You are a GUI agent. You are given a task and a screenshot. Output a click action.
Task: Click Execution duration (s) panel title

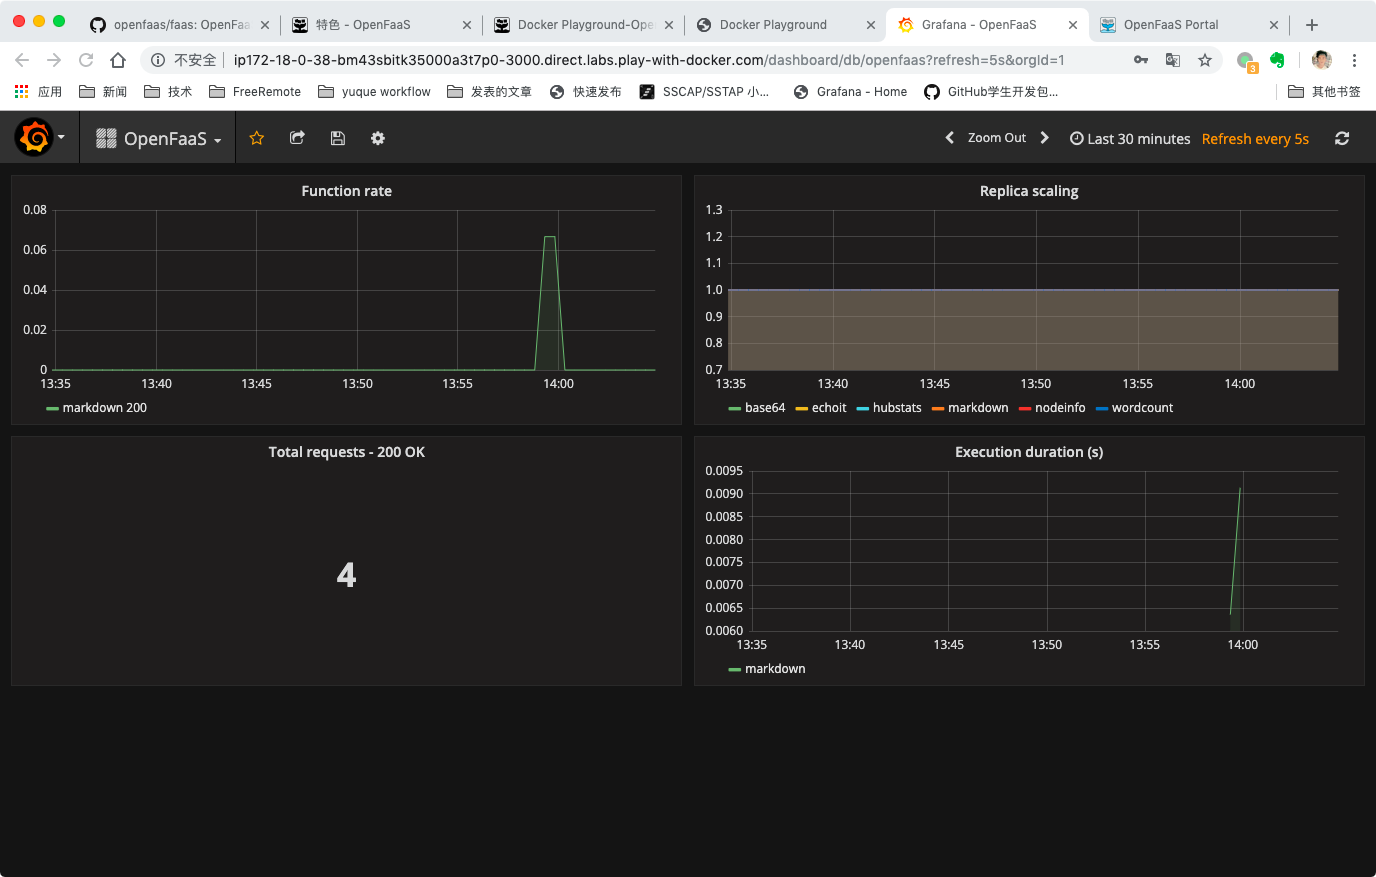(x=1029, y=452)
